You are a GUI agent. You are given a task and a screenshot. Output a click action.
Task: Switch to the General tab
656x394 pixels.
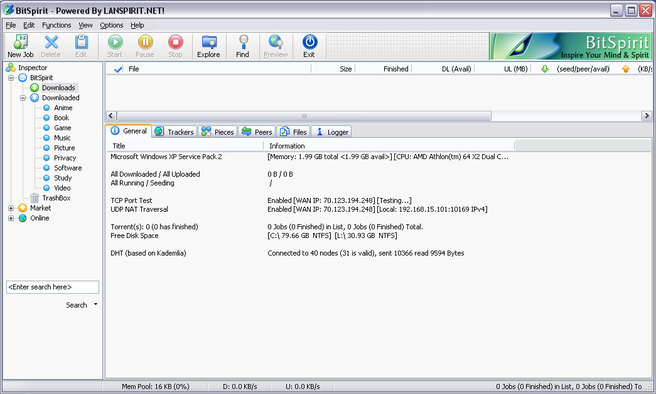pyautogui.click(x=129, y=131)
